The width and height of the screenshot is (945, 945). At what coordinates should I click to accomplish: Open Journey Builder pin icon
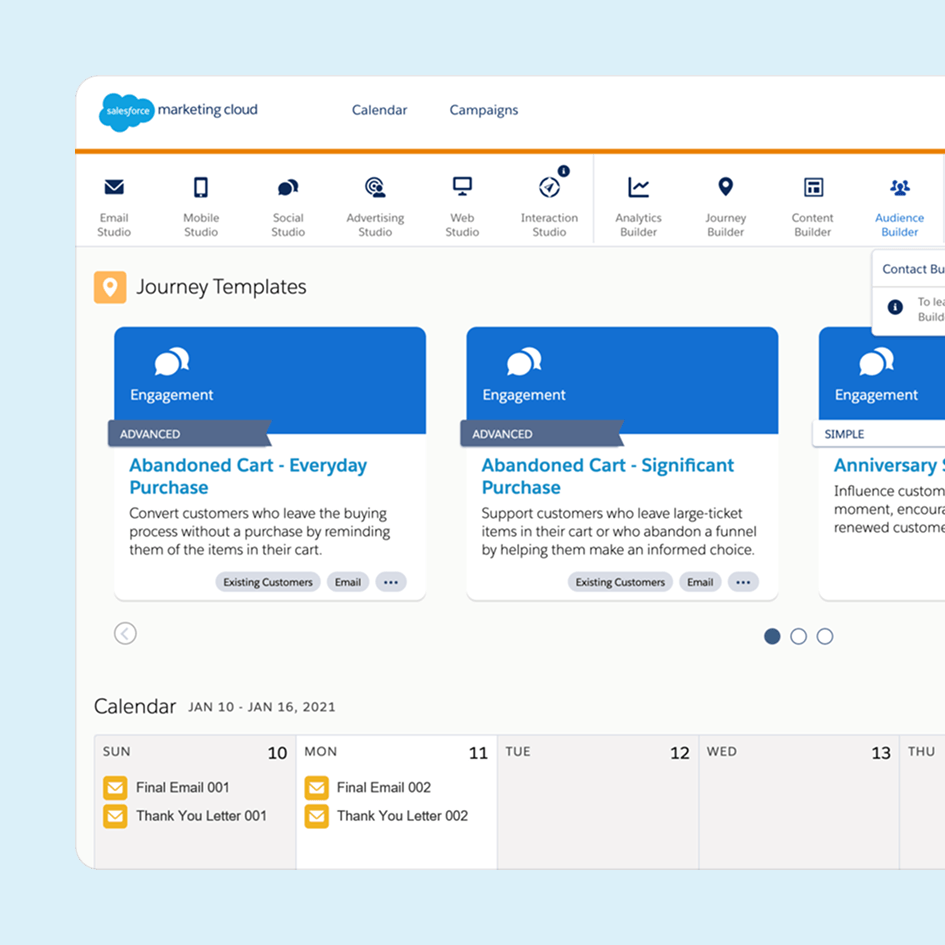726,188
